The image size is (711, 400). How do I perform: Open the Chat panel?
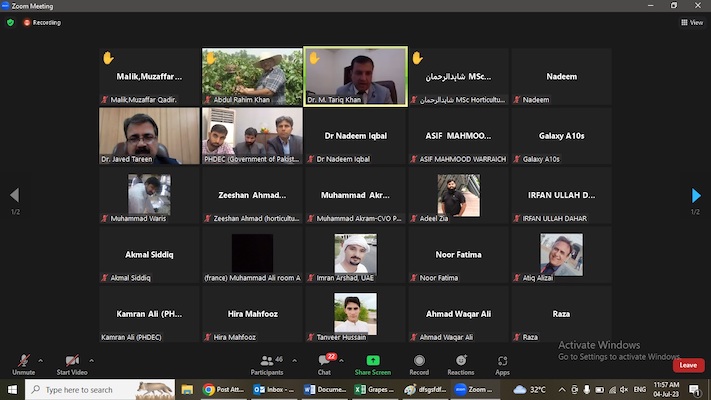coord(324,361)
